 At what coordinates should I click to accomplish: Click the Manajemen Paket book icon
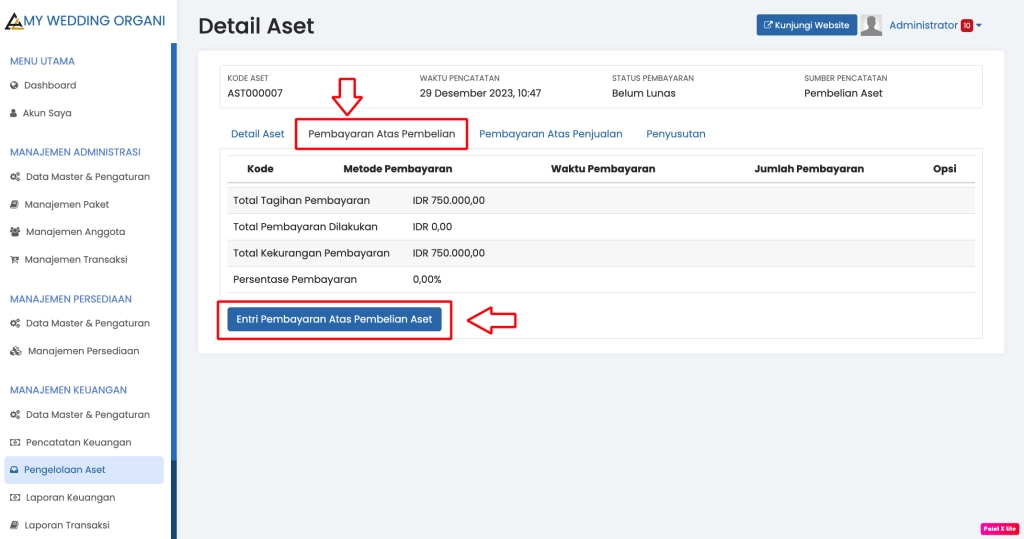point(14,205)
